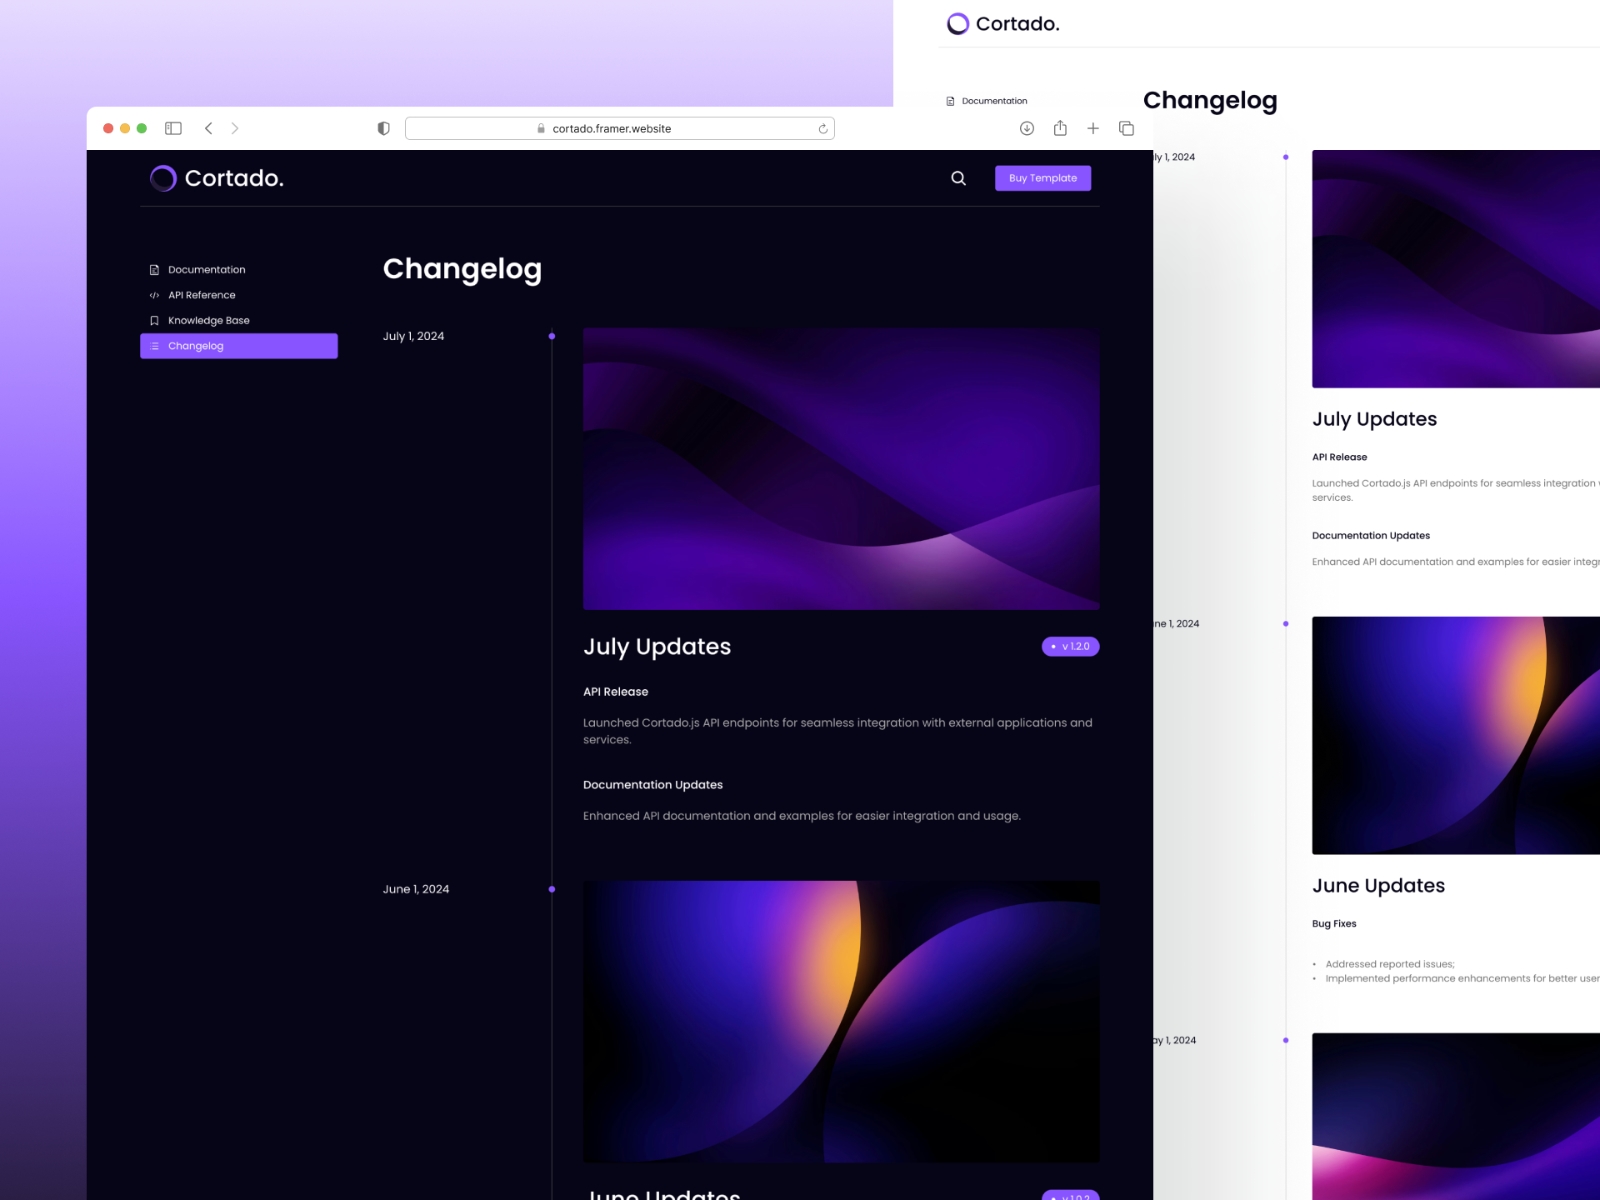Open the browser downloads icon
The width and height of the screenshot is (1600, 1200).
(x=1026, y=128)
